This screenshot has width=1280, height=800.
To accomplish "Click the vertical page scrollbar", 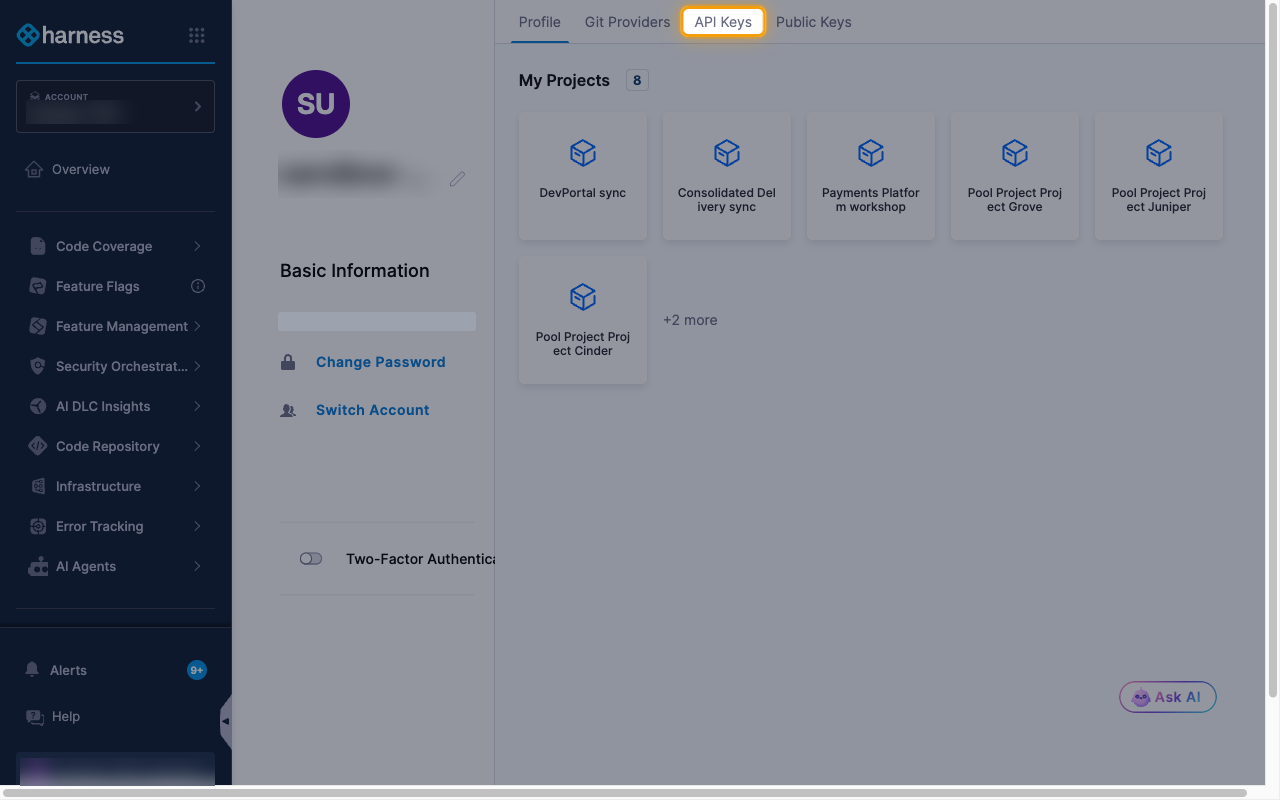I will coord(1273,350).
